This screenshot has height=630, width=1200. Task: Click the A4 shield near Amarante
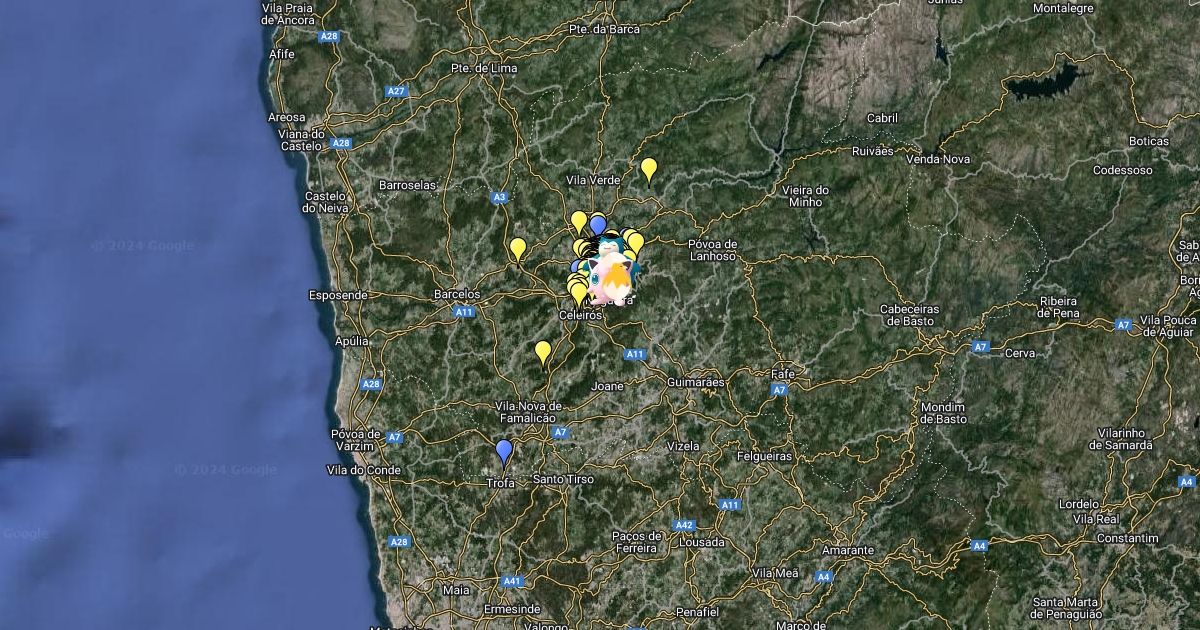click(x=823, y=577)
